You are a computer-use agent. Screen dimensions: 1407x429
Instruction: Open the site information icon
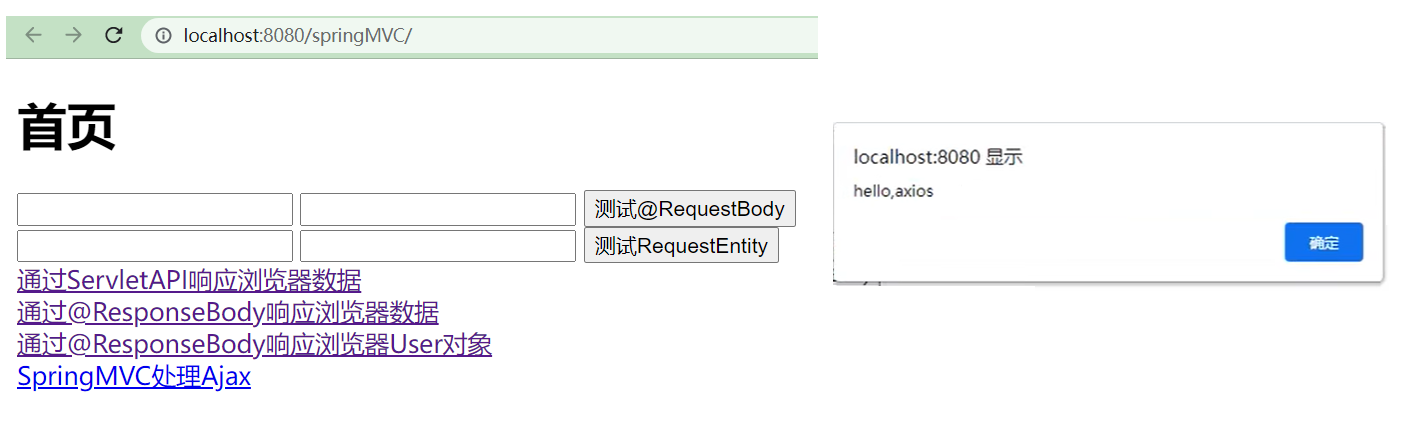164,36
